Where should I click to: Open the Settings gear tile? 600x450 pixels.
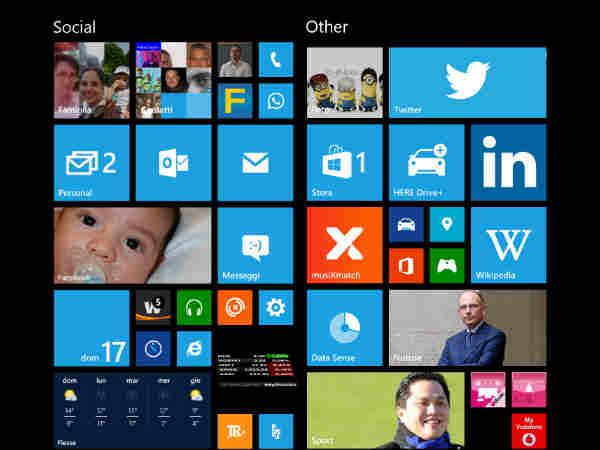point(276,307)
